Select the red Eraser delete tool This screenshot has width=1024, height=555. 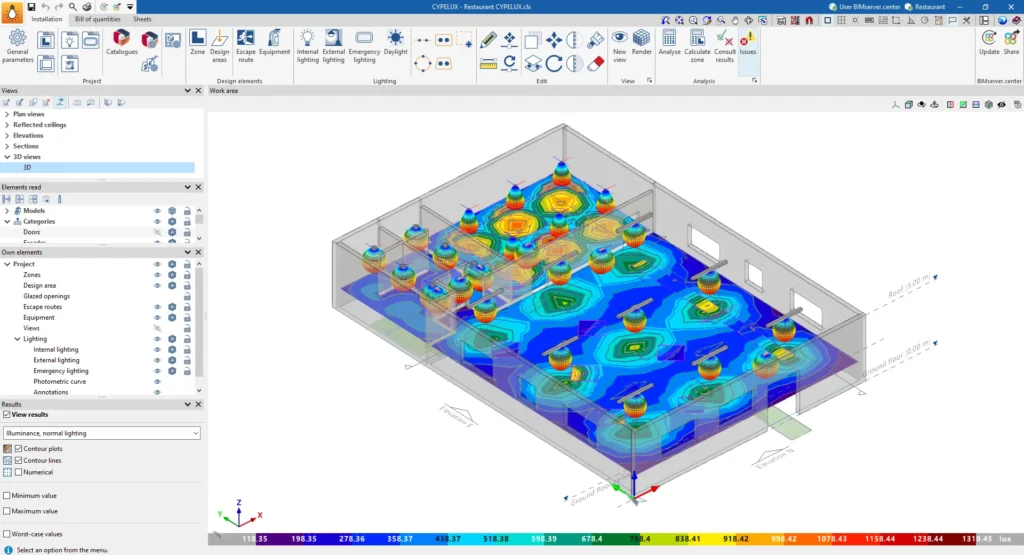point(595,63)
